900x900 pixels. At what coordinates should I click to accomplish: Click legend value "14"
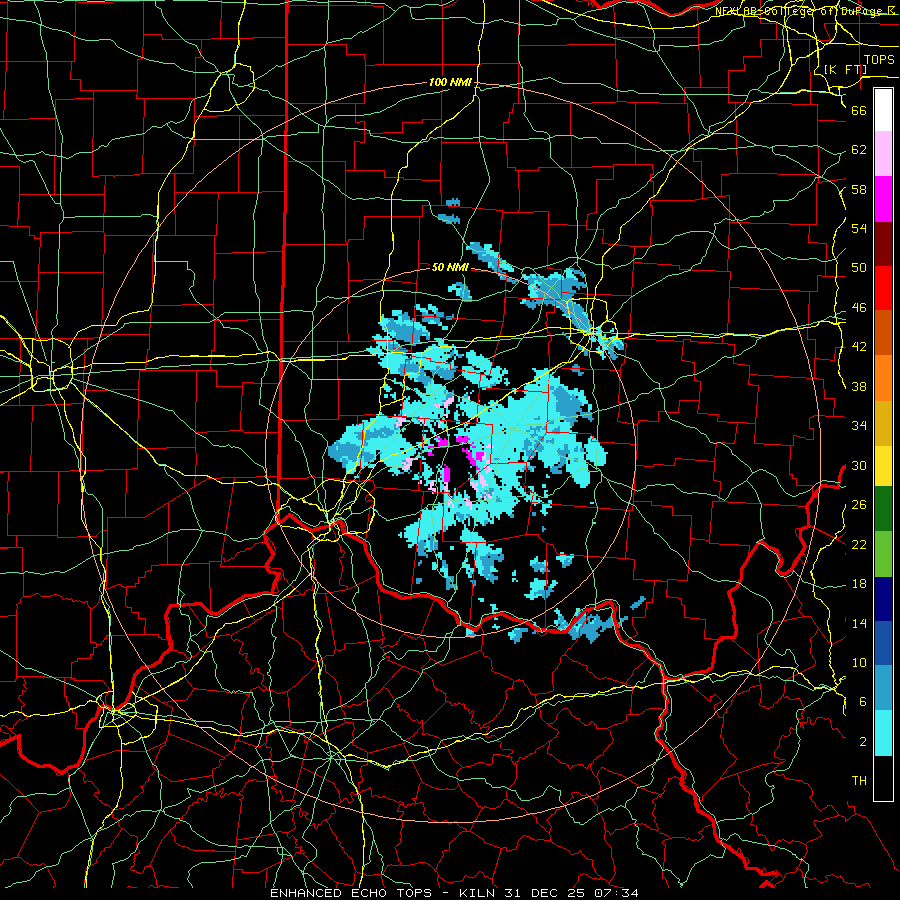click(859, 623)
